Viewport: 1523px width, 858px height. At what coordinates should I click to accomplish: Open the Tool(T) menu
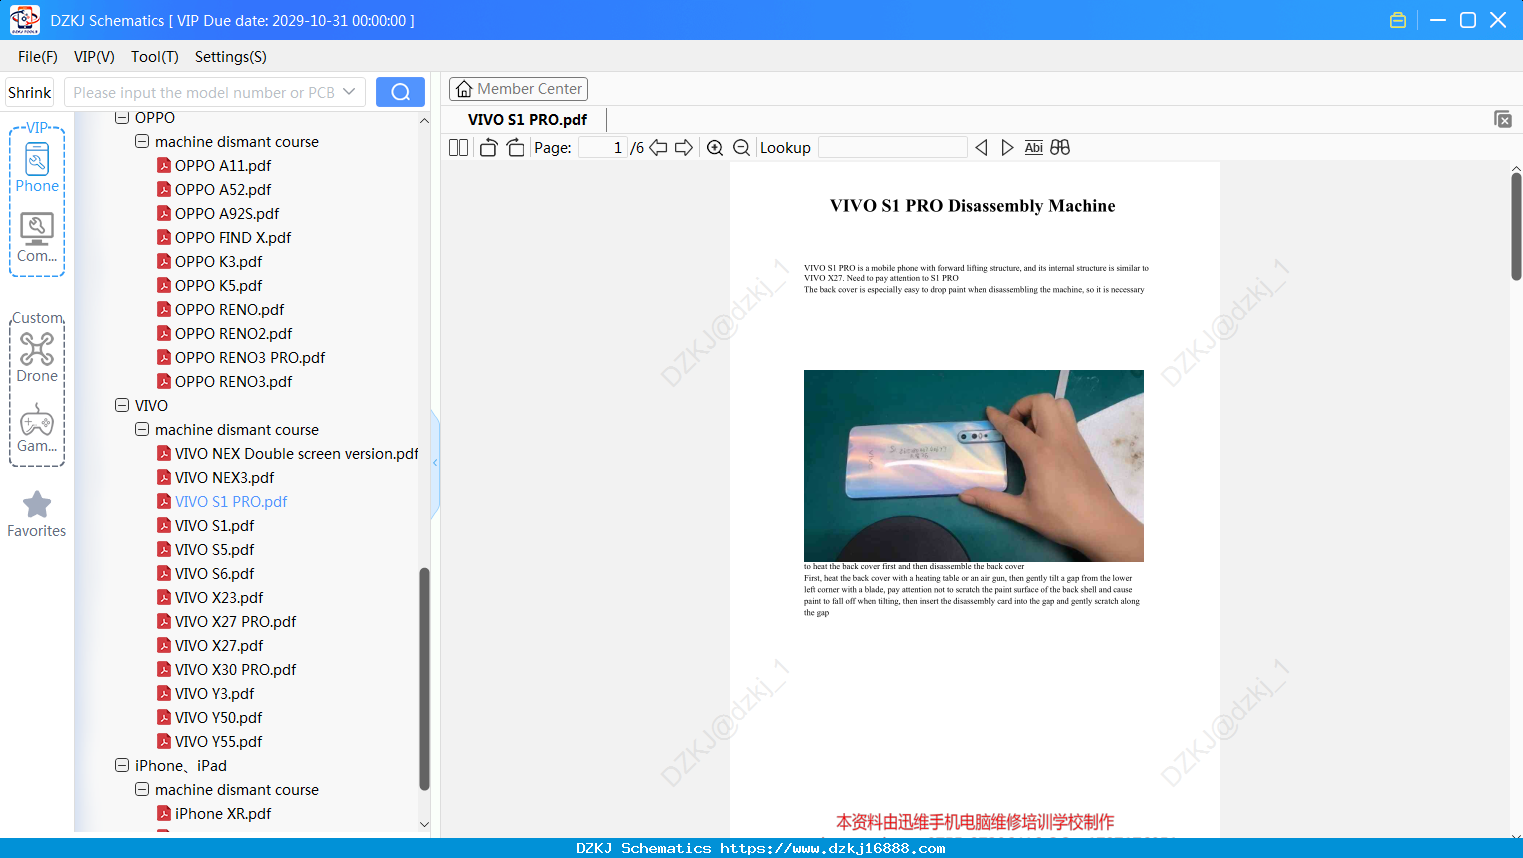tap(155, 57)
